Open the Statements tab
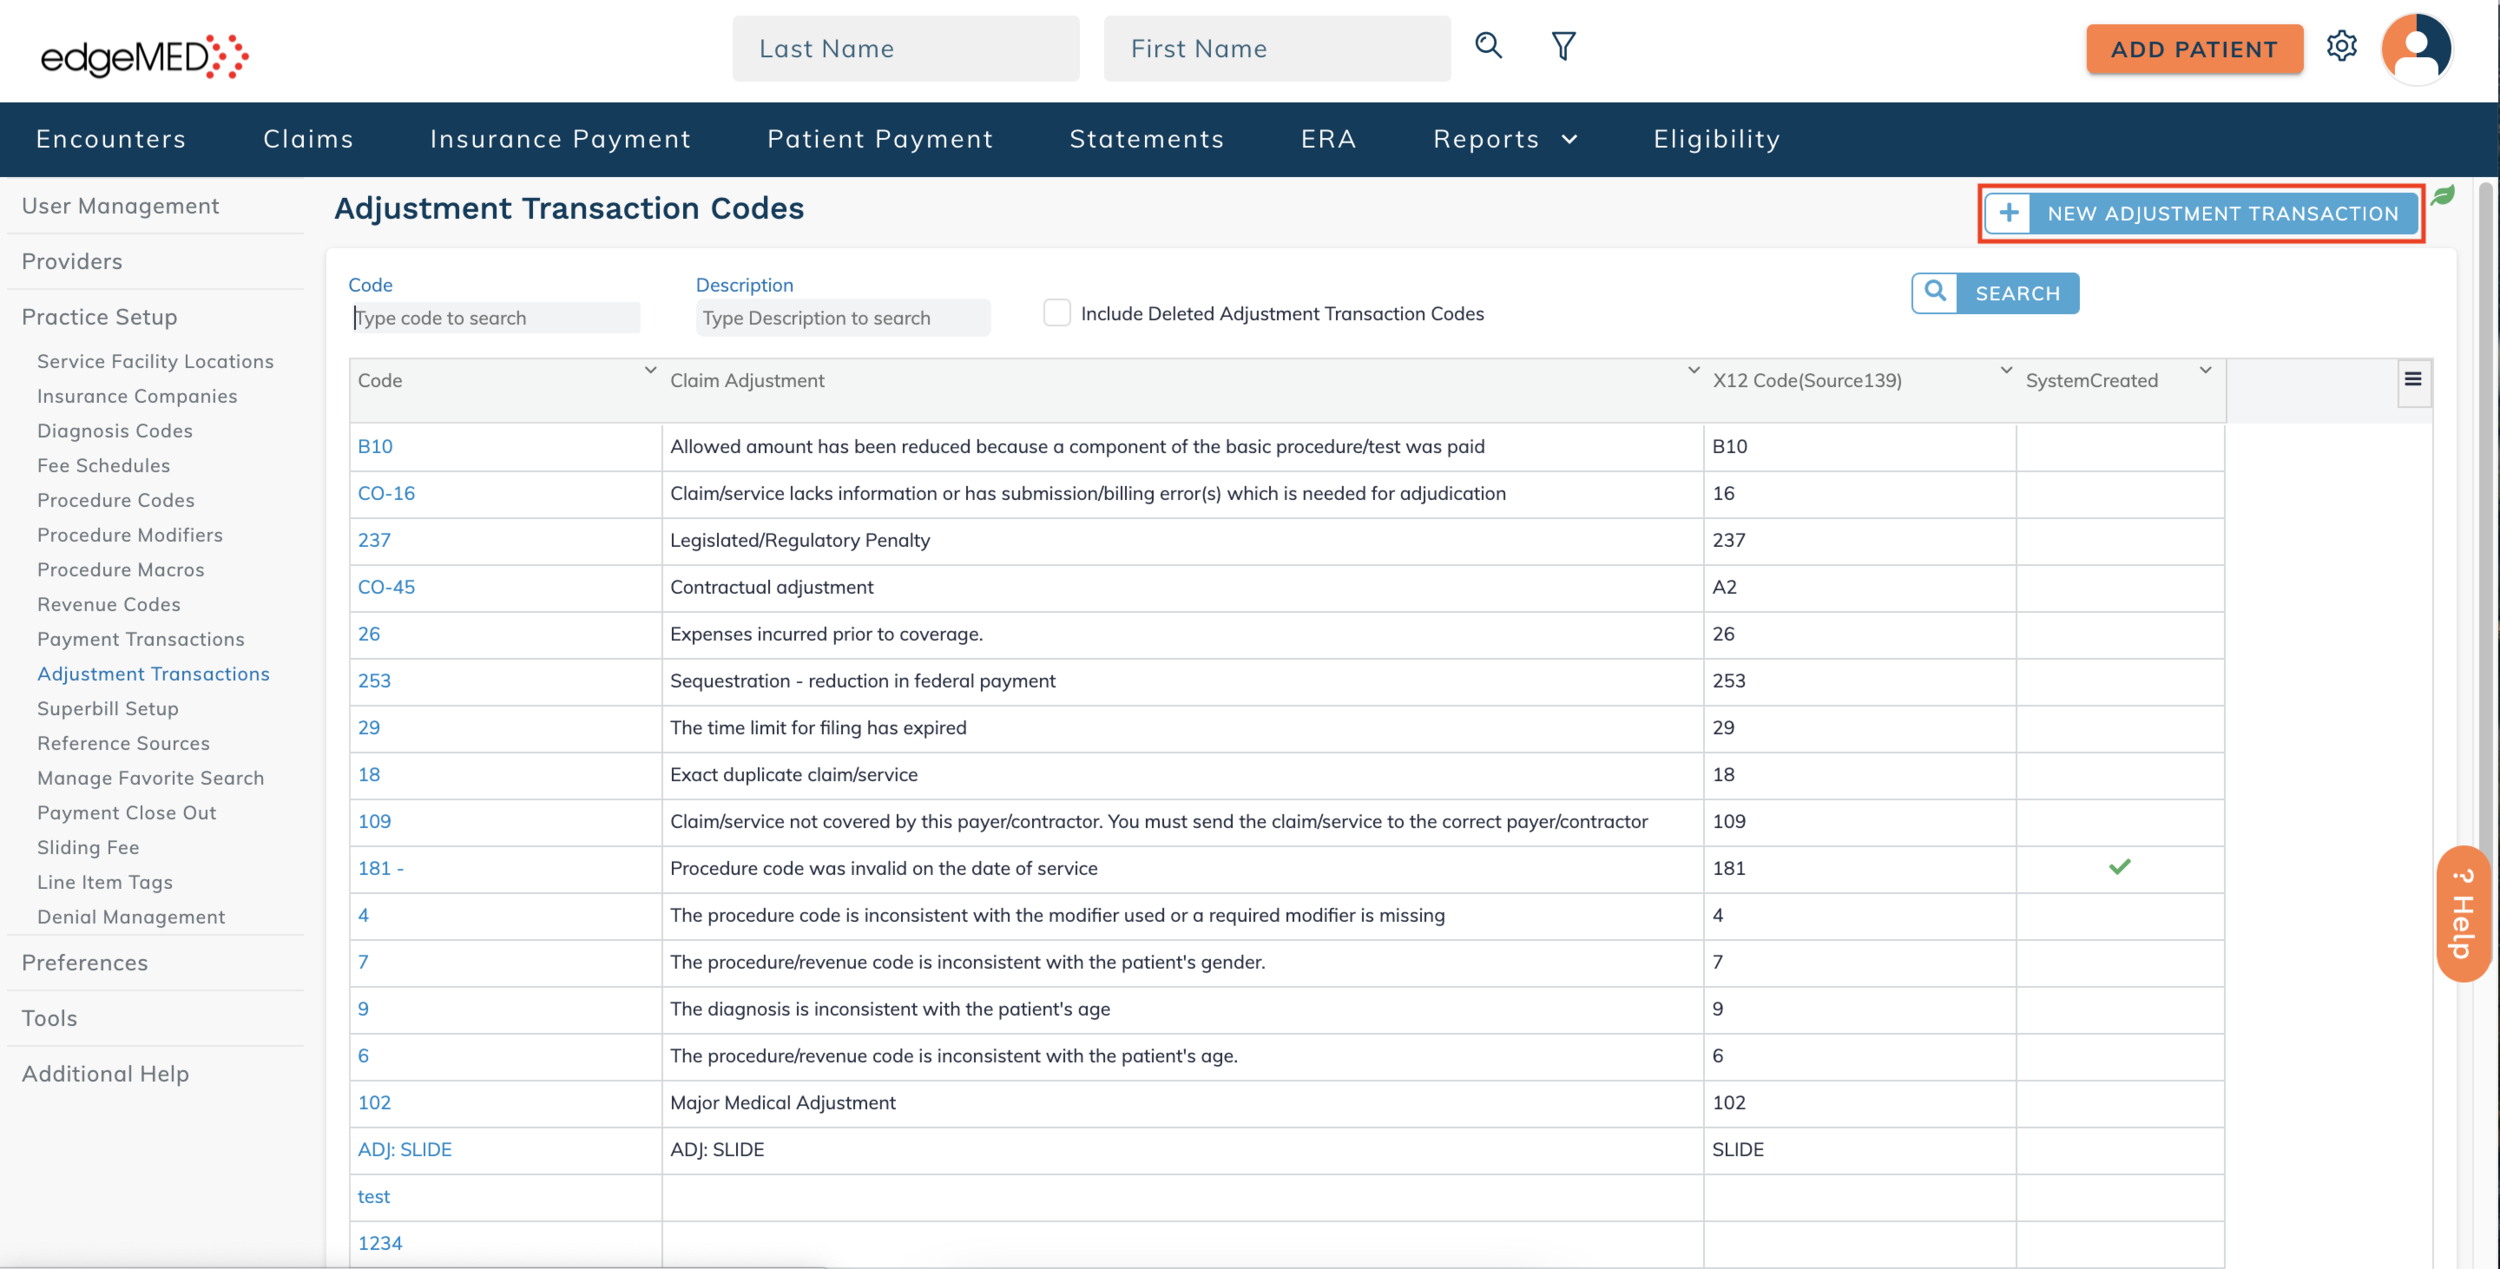Image resolution: width=2500 pixels, height=1269 pixels. coord(1146,139)
